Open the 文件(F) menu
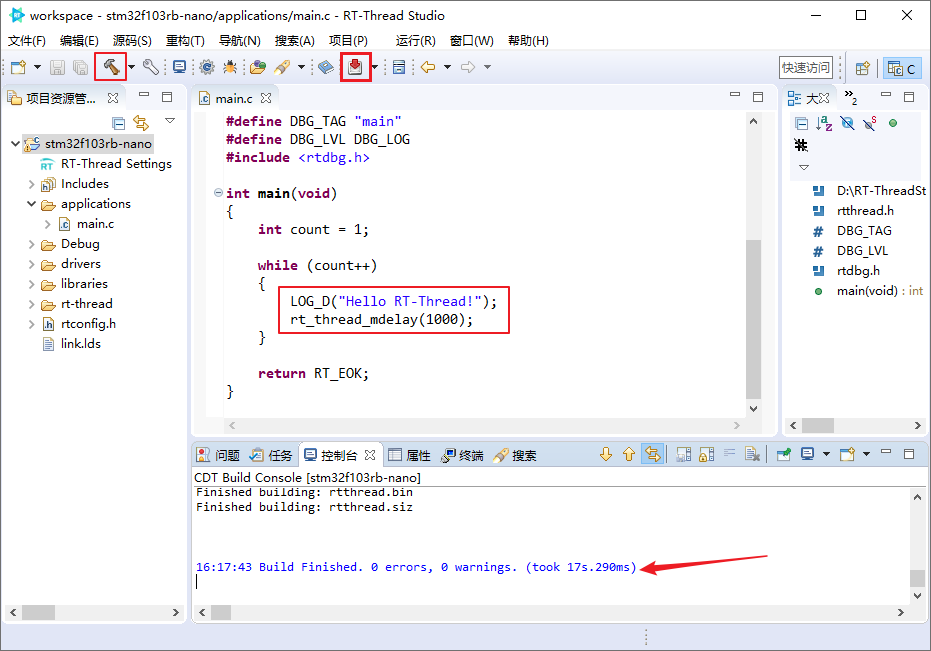Image resolution: width=931 pixels, height=651 pixels. (27, 40)
